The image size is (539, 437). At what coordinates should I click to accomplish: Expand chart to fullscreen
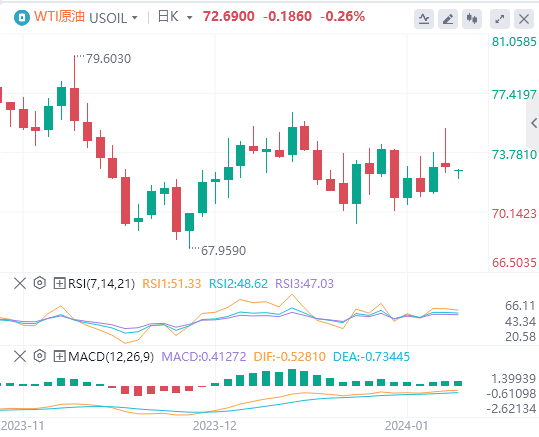(499, 19)
